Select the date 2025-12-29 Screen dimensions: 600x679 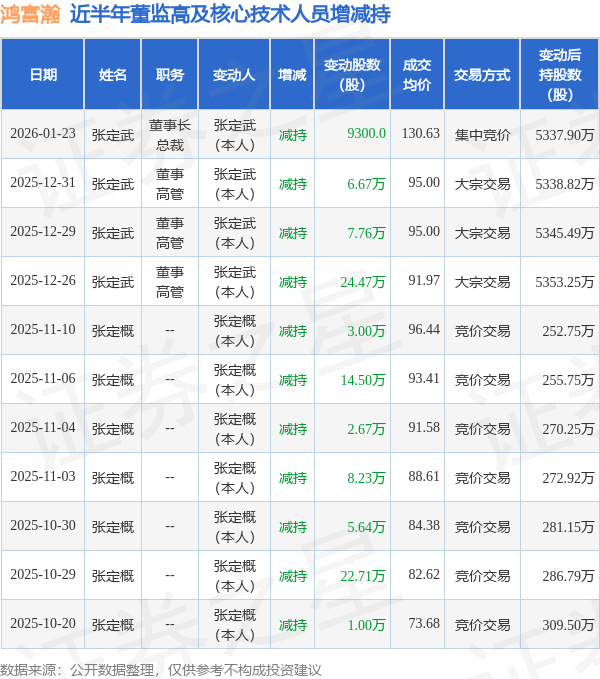point(43,231)
